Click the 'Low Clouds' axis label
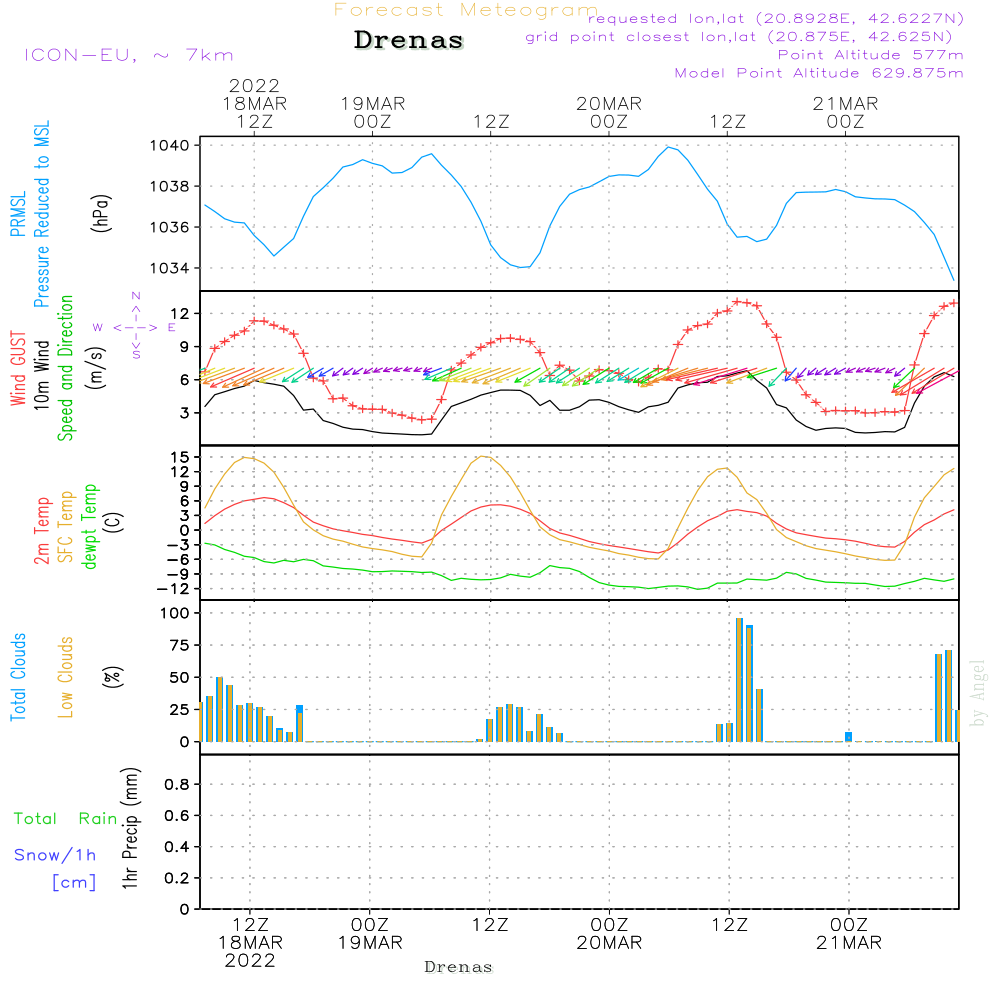 [x=66, y=677]
